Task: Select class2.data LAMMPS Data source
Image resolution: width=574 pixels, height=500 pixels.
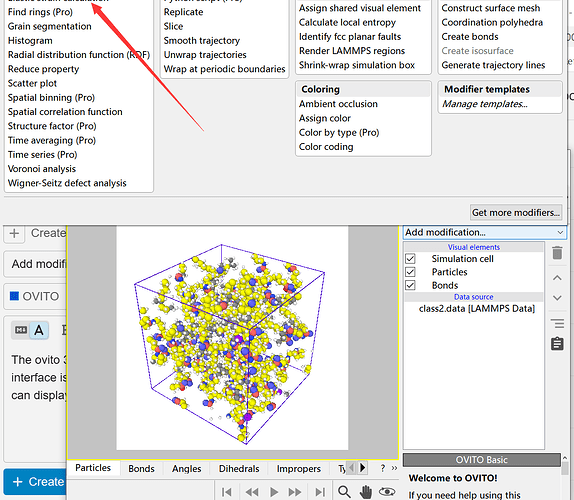Action: coord(477,309)
